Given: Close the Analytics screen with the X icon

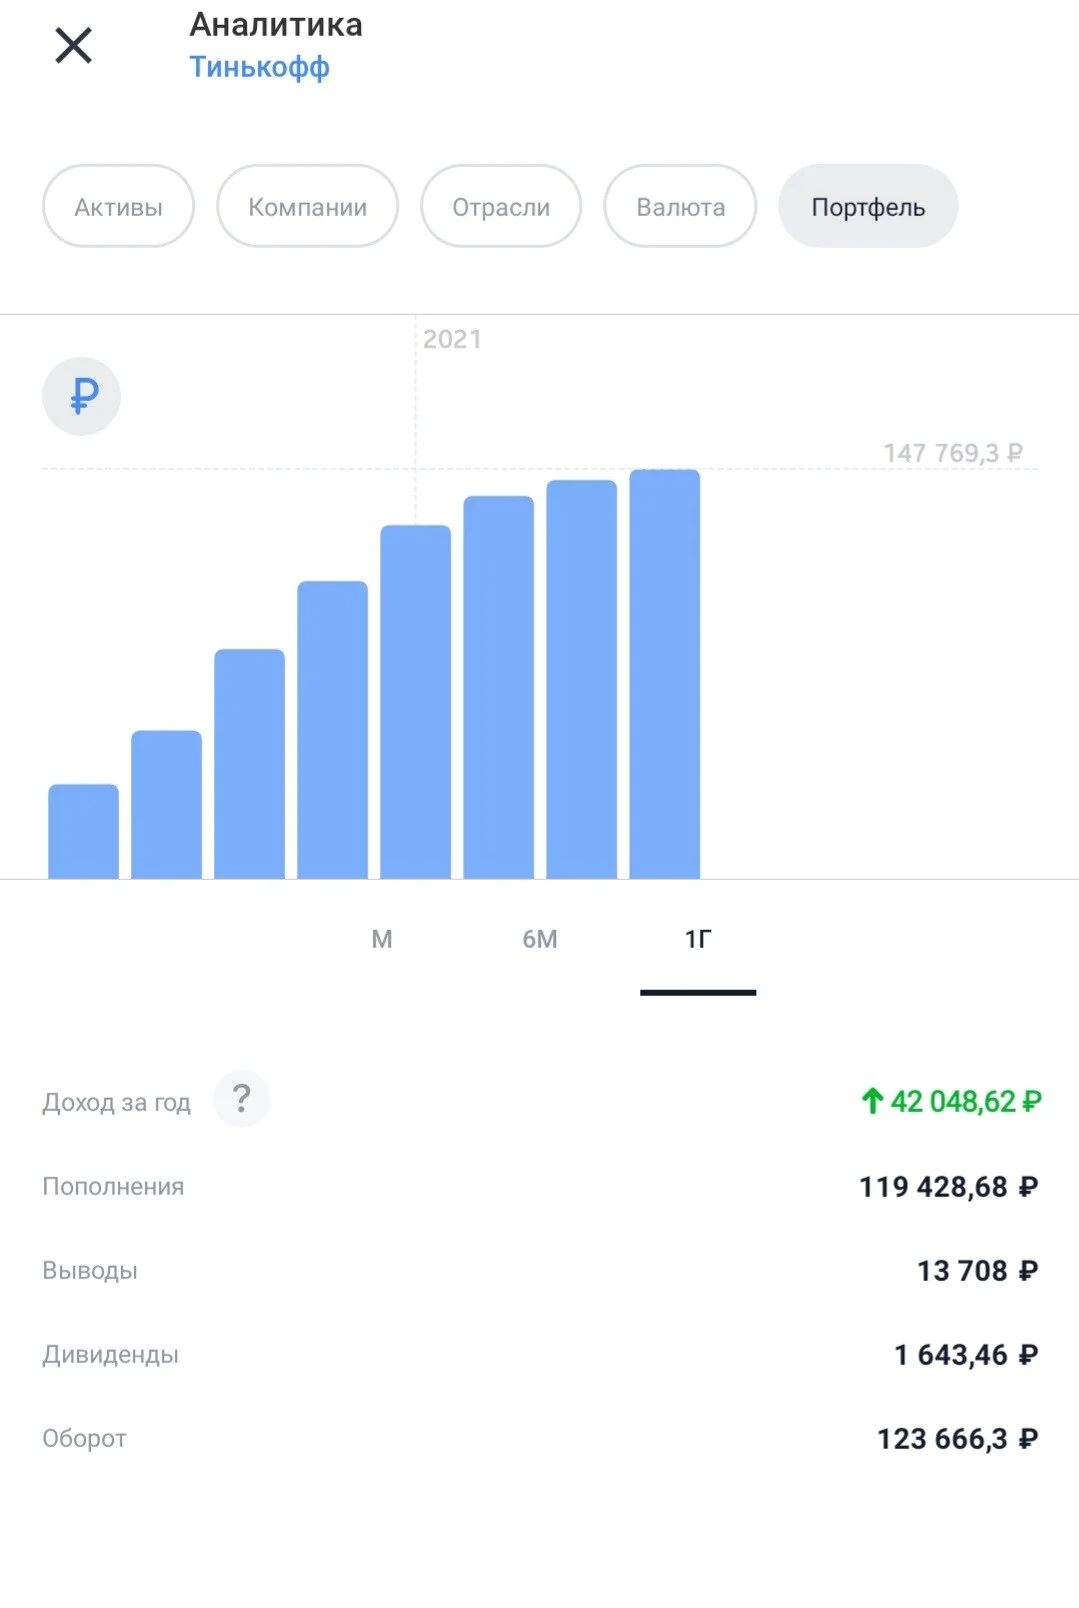Looking at the screenshot, I should (73, 45).
